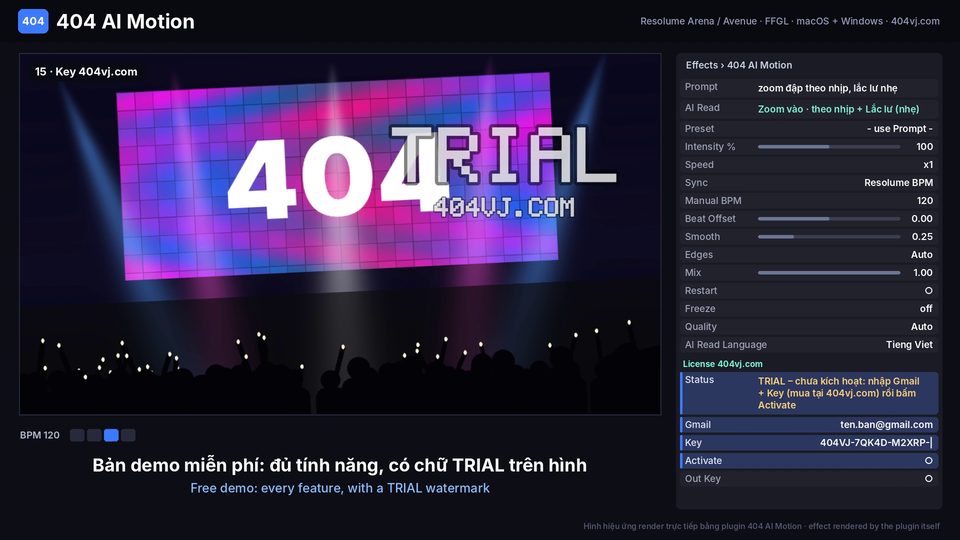
Task: Click the active blue beat indicator
Action: pos(111,435)
